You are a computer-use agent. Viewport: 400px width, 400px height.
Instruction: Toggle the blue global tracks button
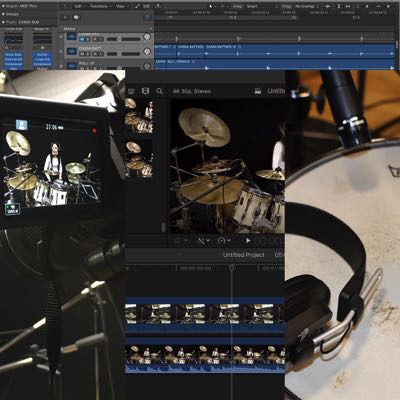click(147, 17)
